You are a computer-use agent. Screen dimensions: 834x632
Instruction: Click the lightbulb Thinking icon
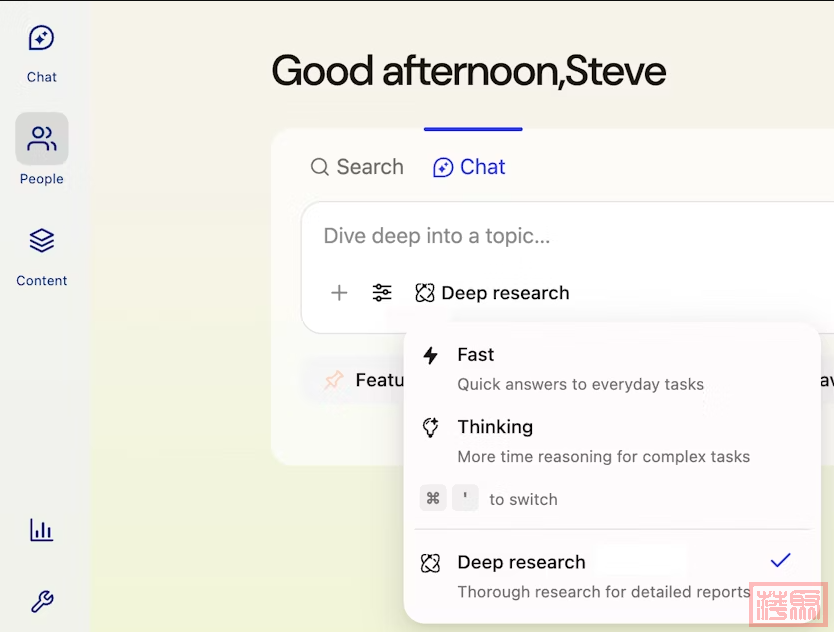[x=431, y=428]
